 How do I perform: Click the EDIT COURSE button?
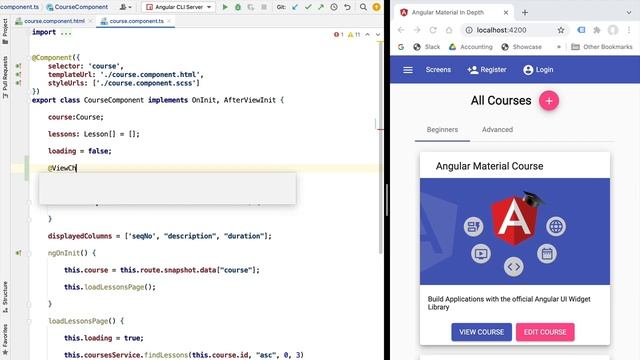pos(545,332)
